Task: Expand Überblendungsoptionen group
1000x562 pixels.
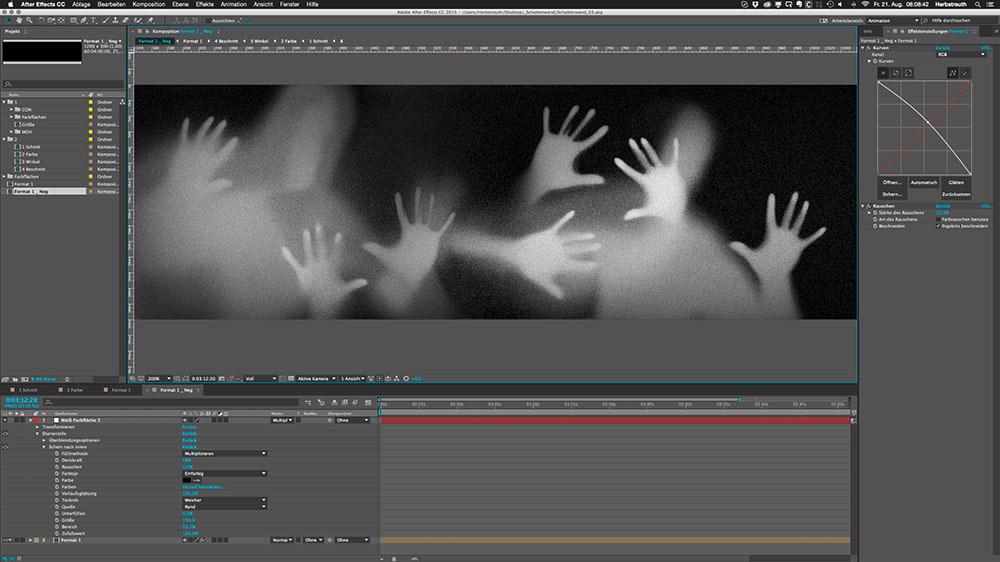Action: [x=44, y=440]
